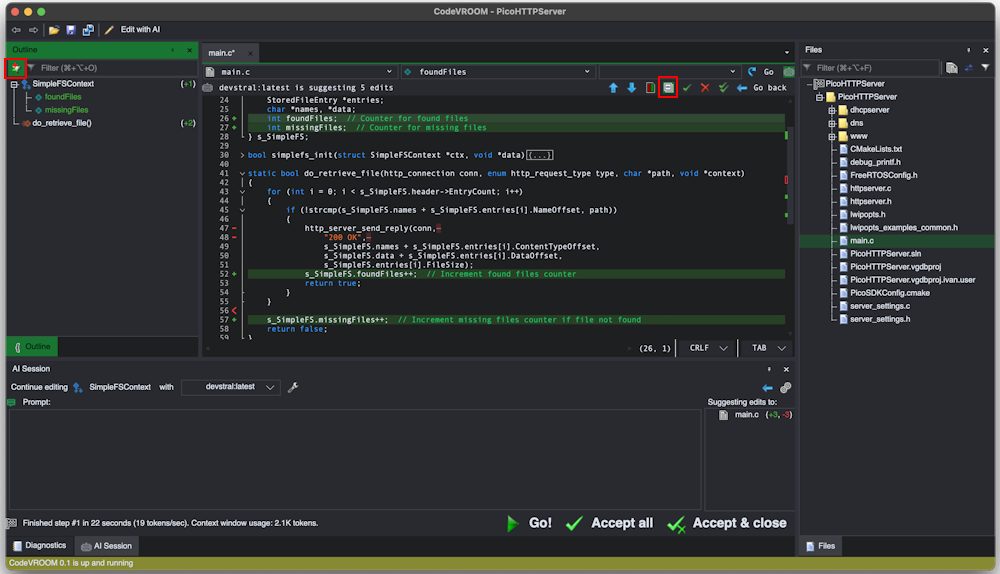Switch to the AI Session tab
Viewport: 1000px width, 574px height.
click(107, 546)
